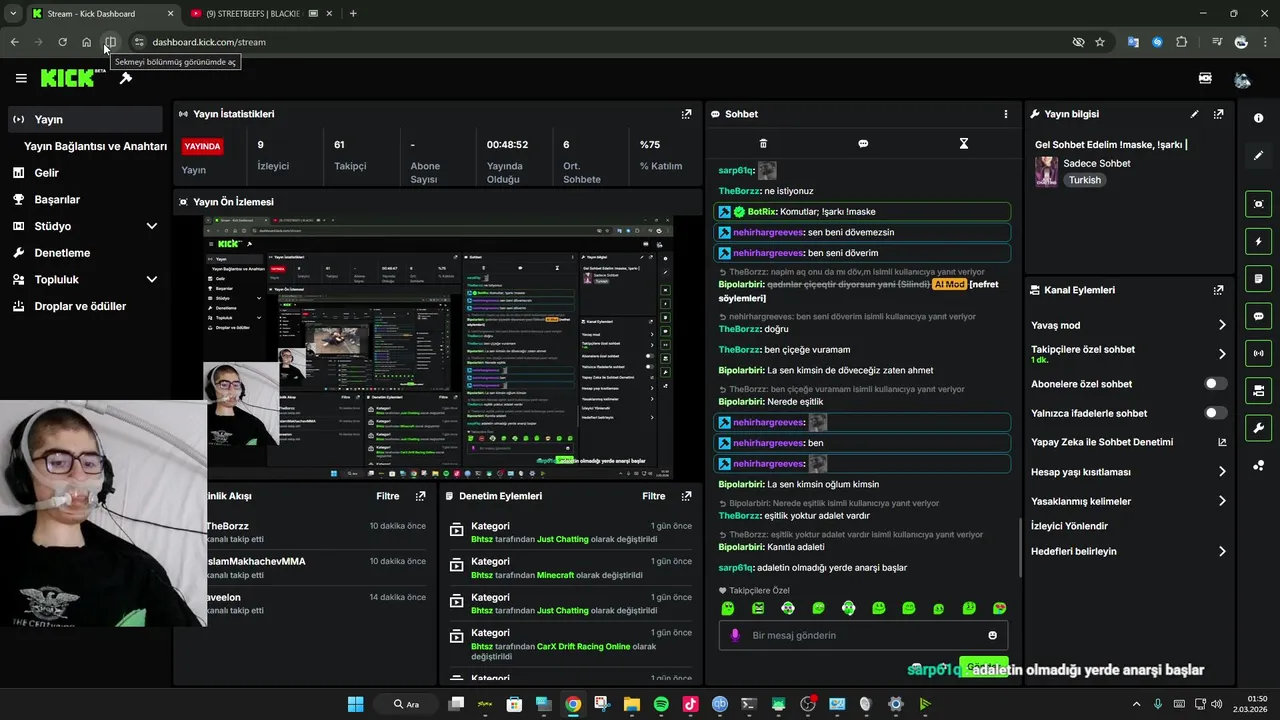This screenshot has height=720, width=1280.
Task: Click the box icon next to avatar
Action: [x=1205, y=78]
